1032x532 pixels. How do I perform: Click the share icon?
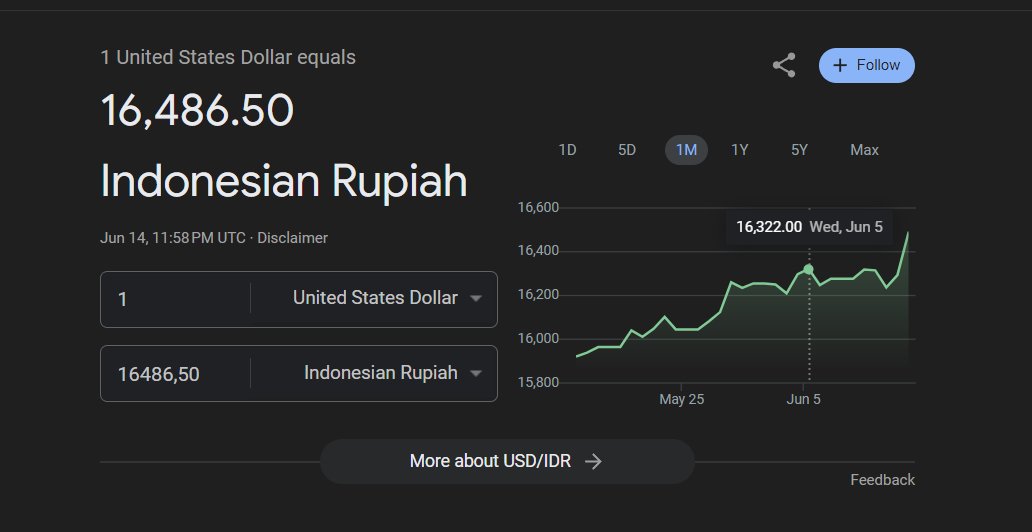pos(784,65)
